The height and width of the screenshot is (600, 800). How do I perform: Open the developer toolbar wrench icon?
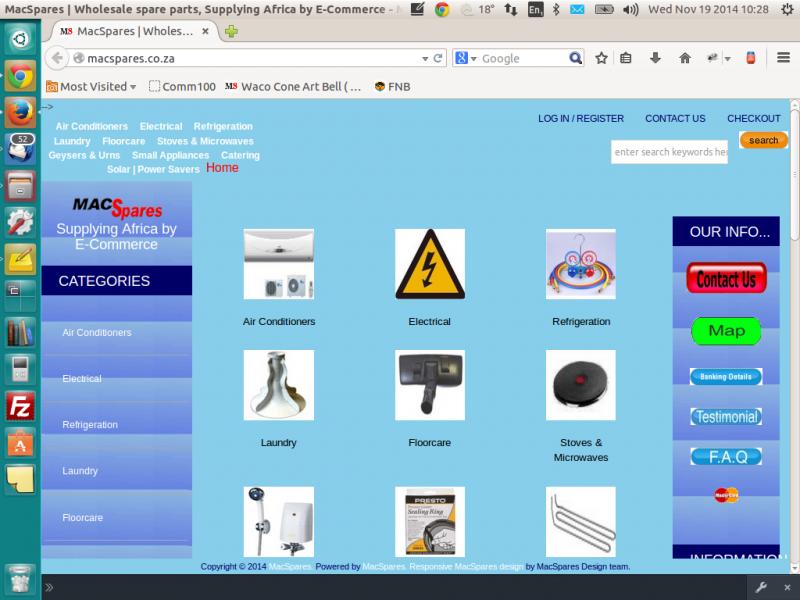tap(761, 587)
